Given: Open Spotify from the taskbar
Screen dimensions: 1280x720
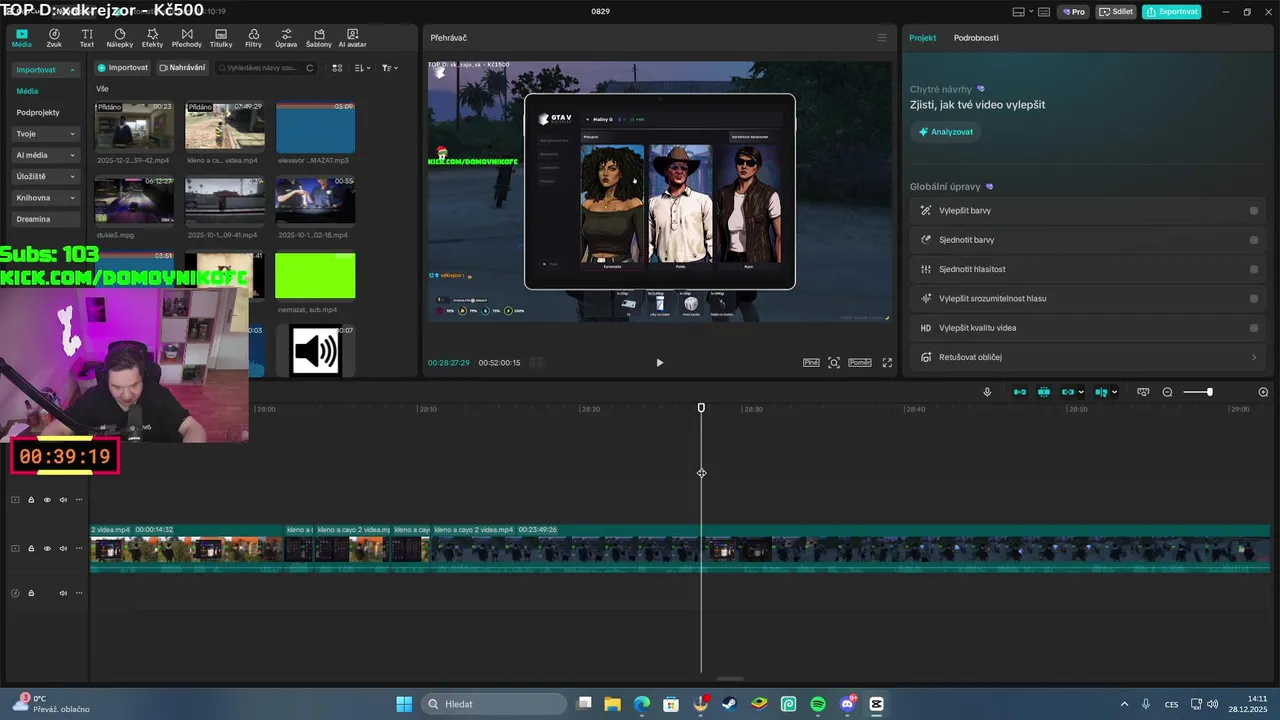Looking at the screenshot, I should click(x=818, y=704).
